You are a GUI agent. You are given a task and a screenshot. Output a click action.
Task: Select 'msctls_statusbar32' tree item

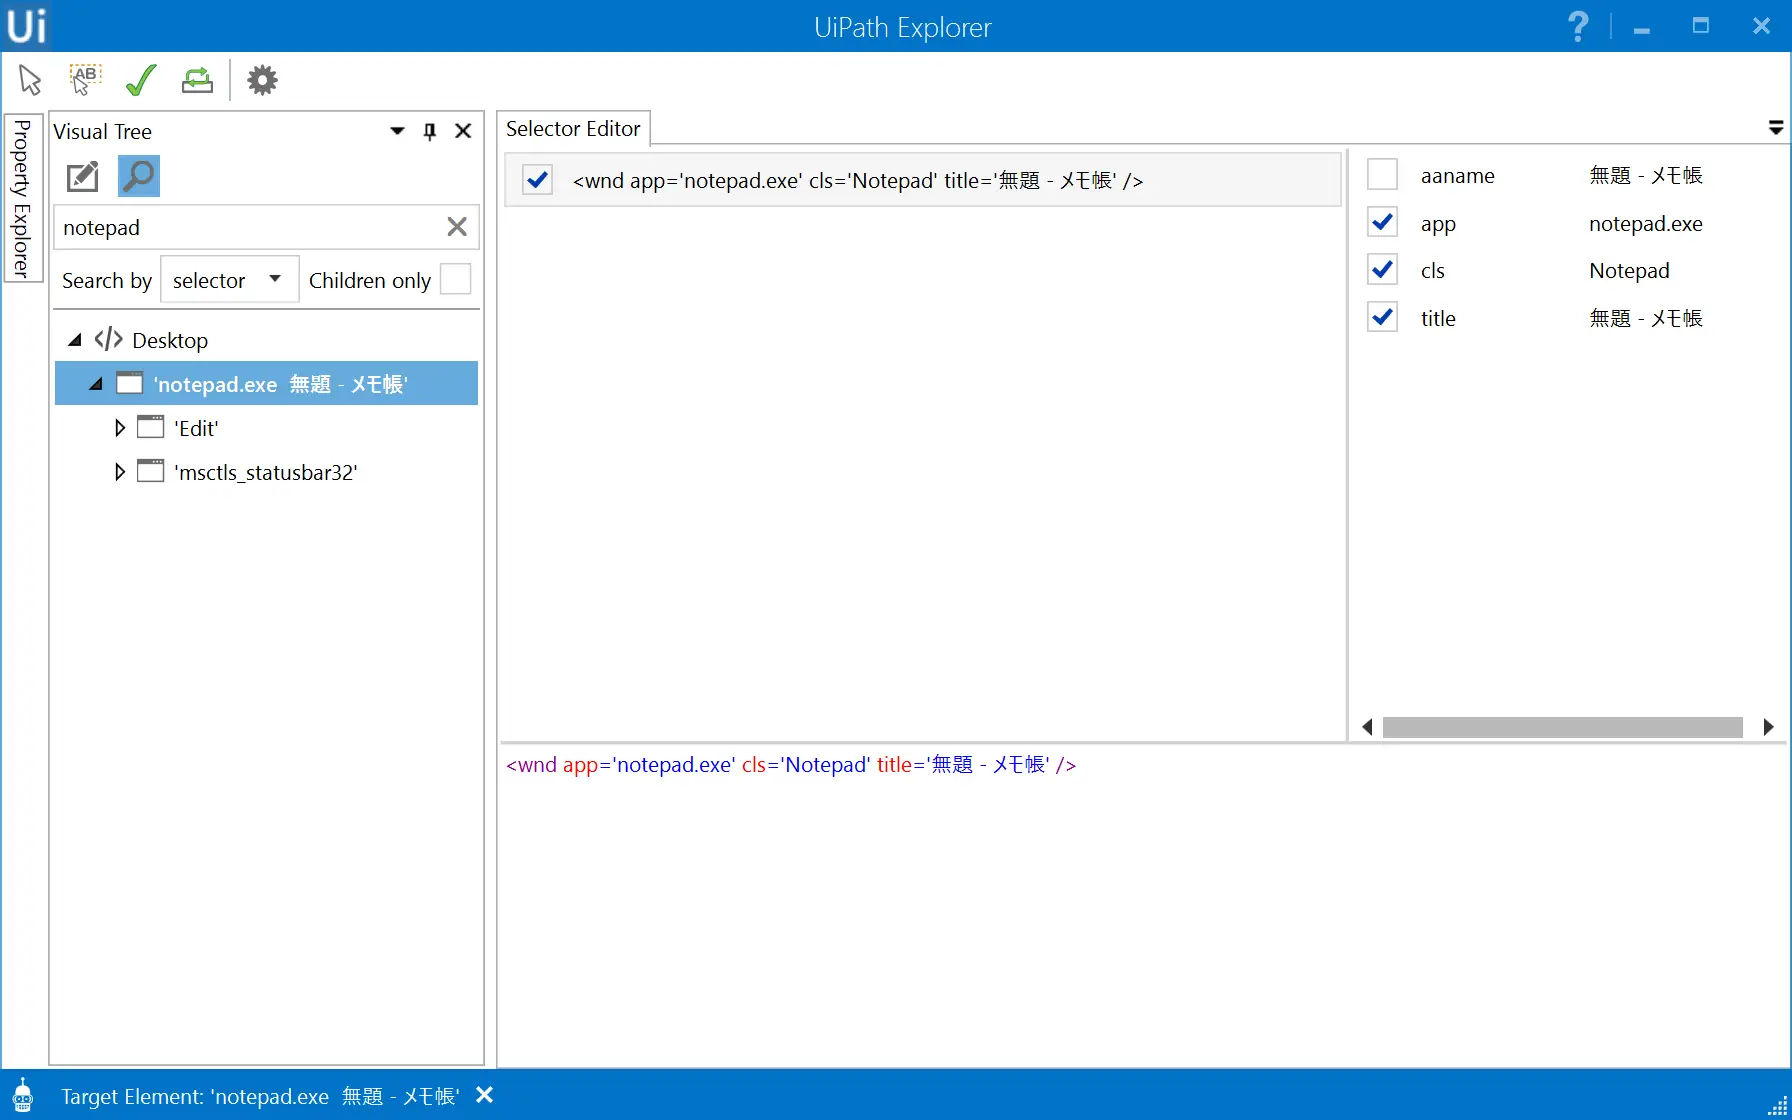[266, 472]
